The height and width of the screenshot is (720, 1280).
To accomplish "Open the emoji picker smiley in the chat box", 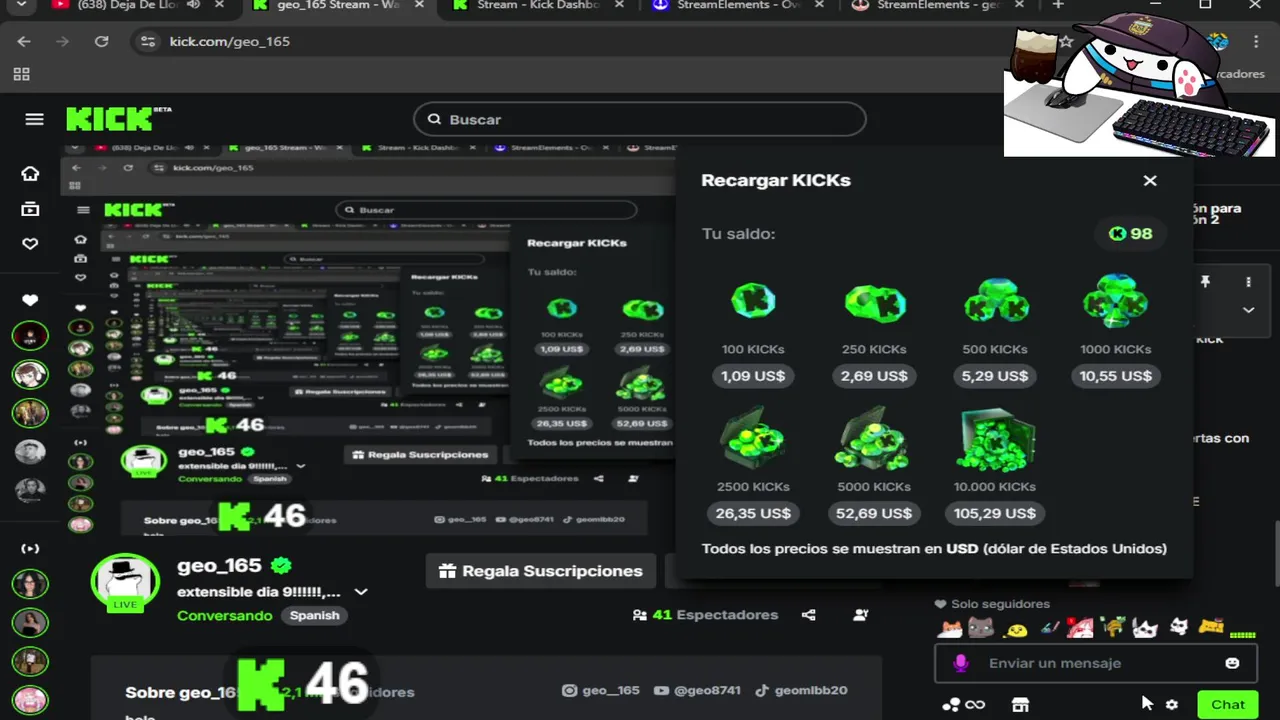I will point(1232,663).
